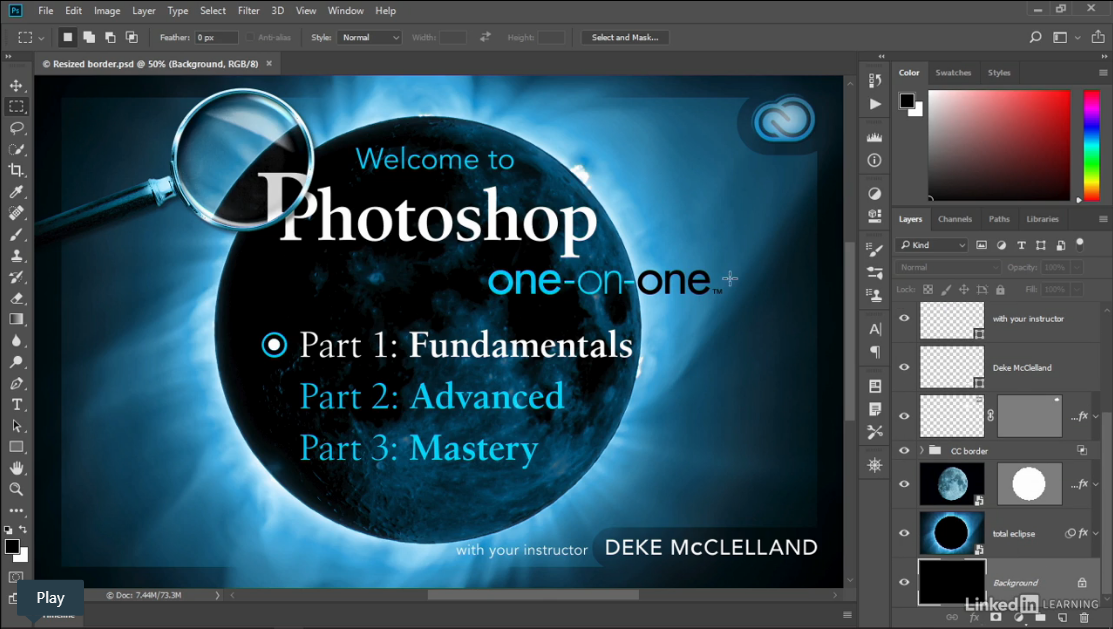Select the Hand tool
Image resolution: width=1113 pixels, height=629 pixels.
pos(16,468)
